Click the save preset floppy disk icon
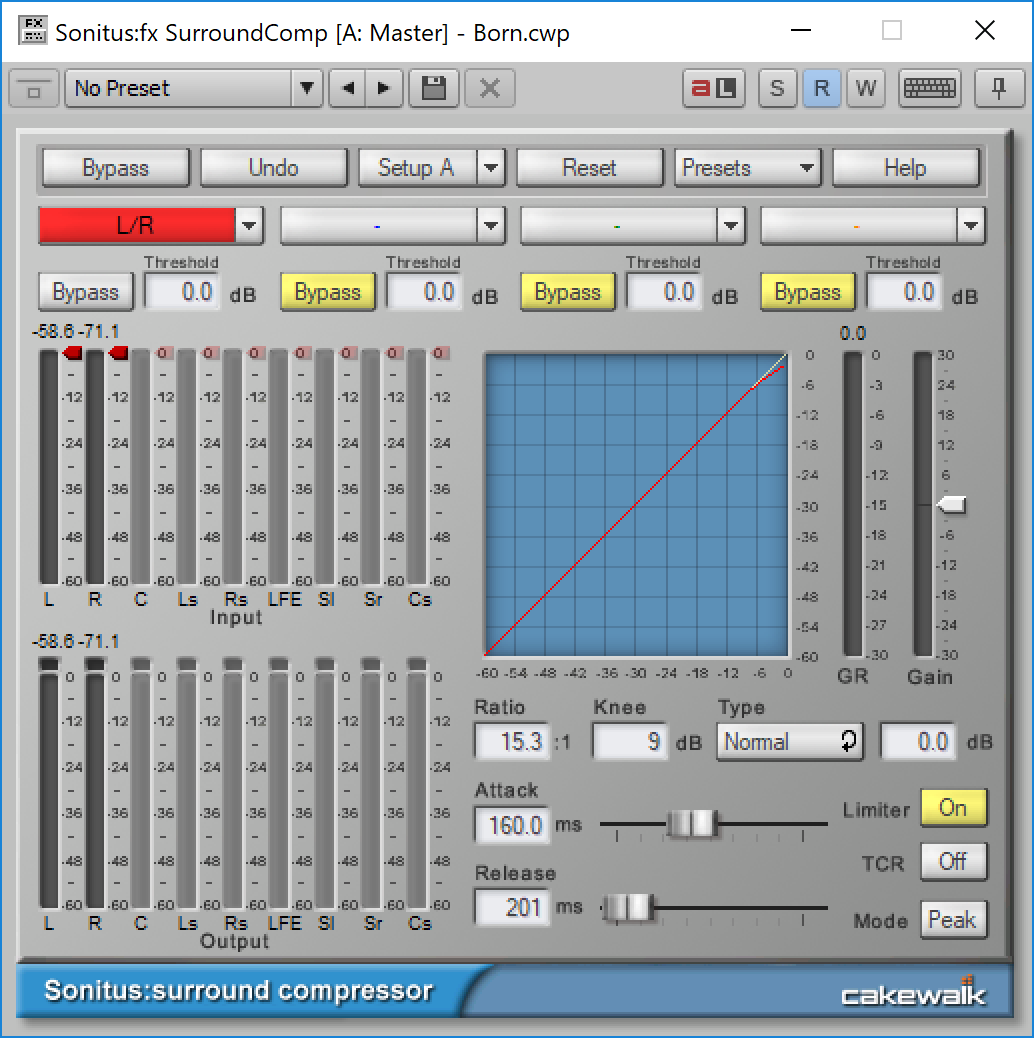Image resolution: width=1034 pixels, height=1038 pixels. point(433,88)
